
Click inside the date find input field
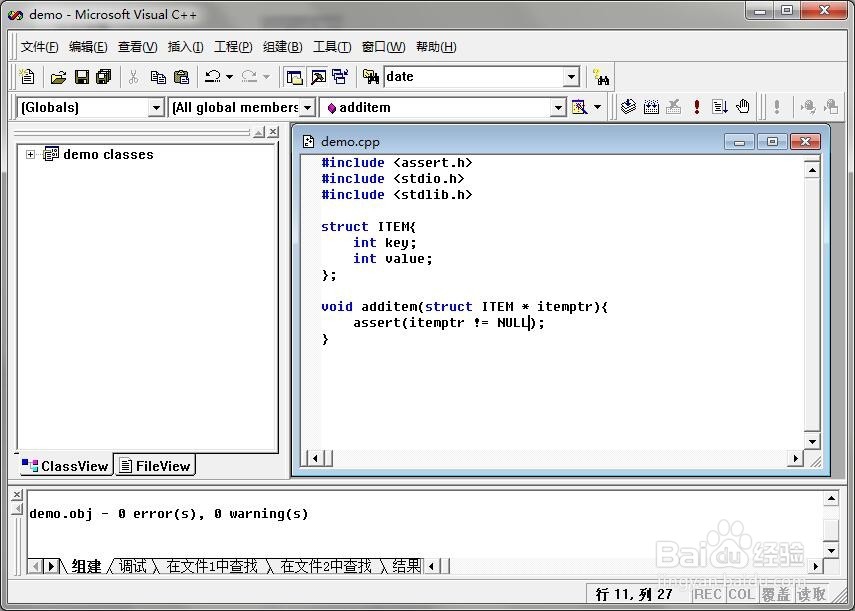[x=473, y=77]
